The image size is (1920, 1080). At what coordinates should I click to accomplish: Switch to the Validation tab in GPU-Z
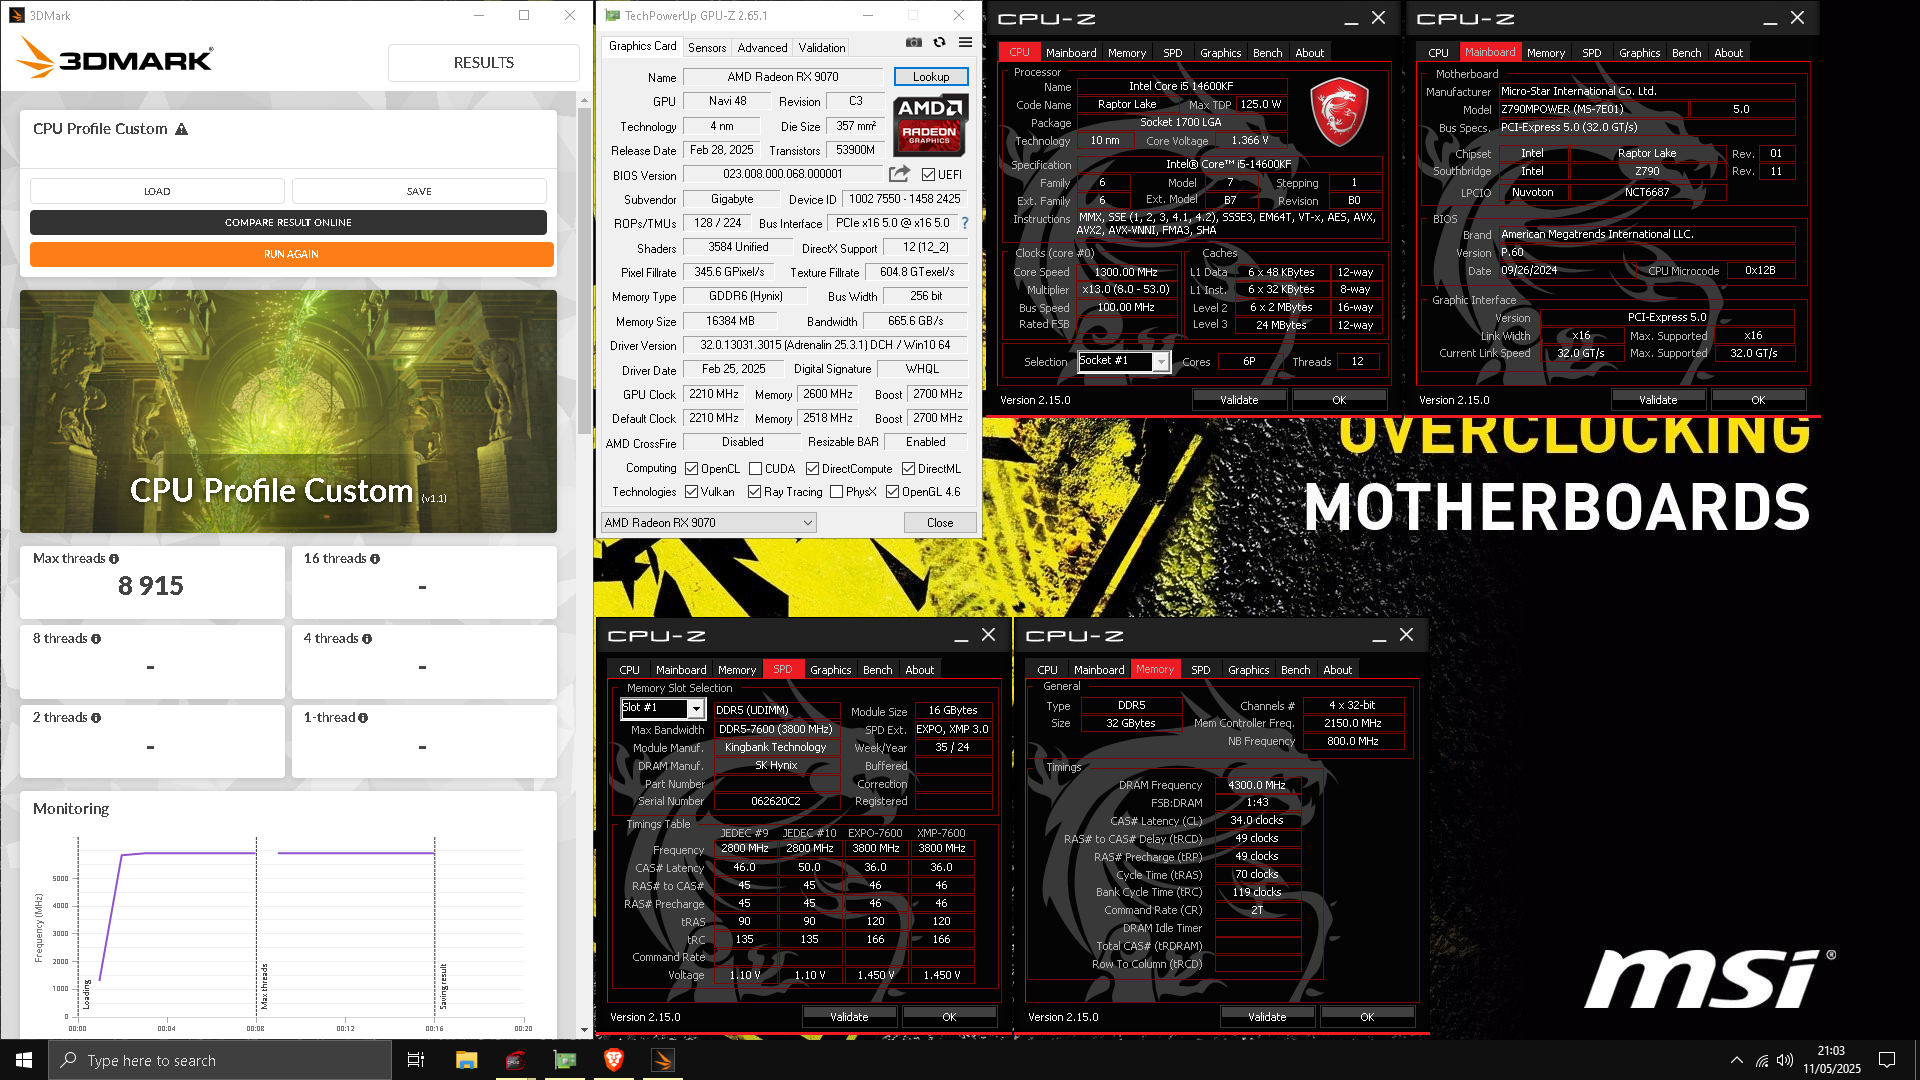point(822,47)
